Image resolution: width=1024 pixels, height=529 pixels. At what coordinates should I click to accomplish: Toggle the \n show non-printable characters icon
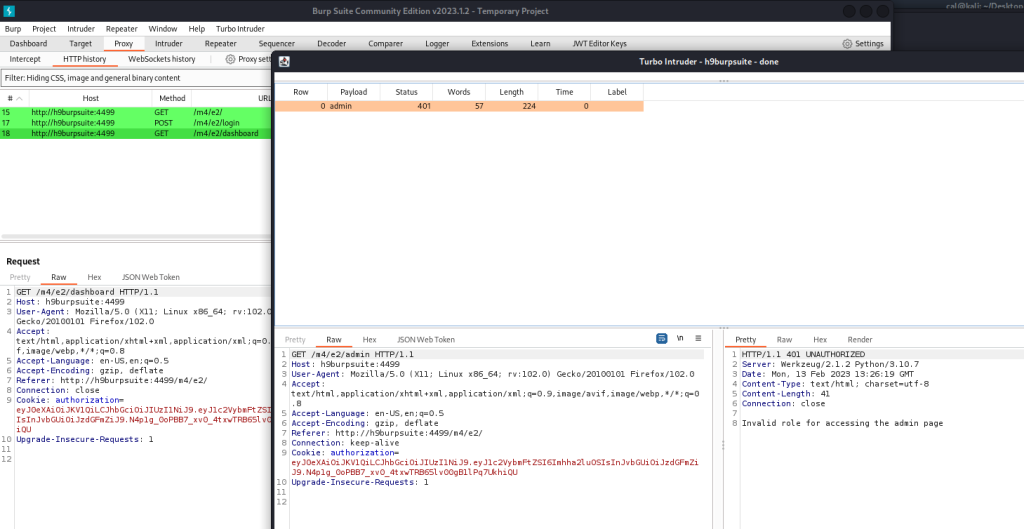680,338
